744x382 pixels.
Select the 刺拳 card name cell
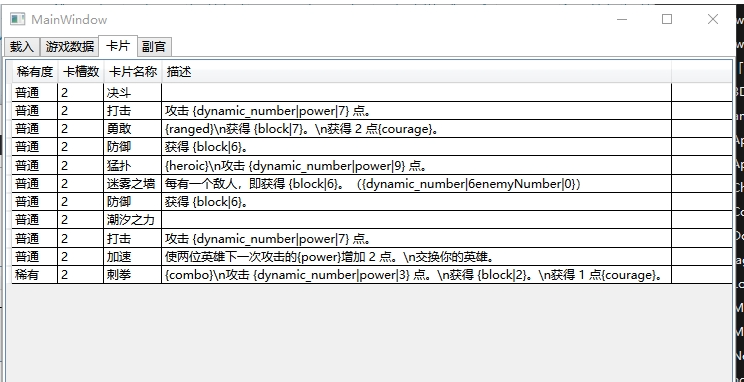(132, 275)
